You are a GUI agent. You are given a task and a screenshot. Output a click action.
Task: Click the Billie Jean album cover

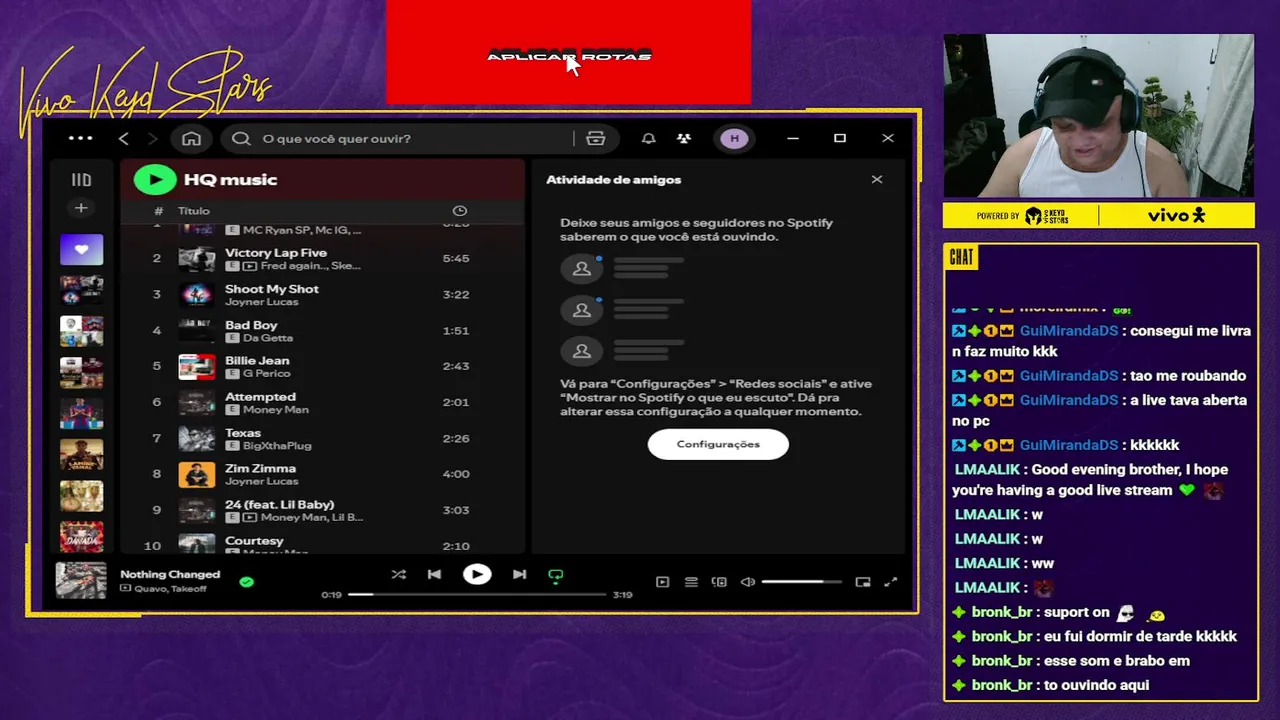point(197,366)
